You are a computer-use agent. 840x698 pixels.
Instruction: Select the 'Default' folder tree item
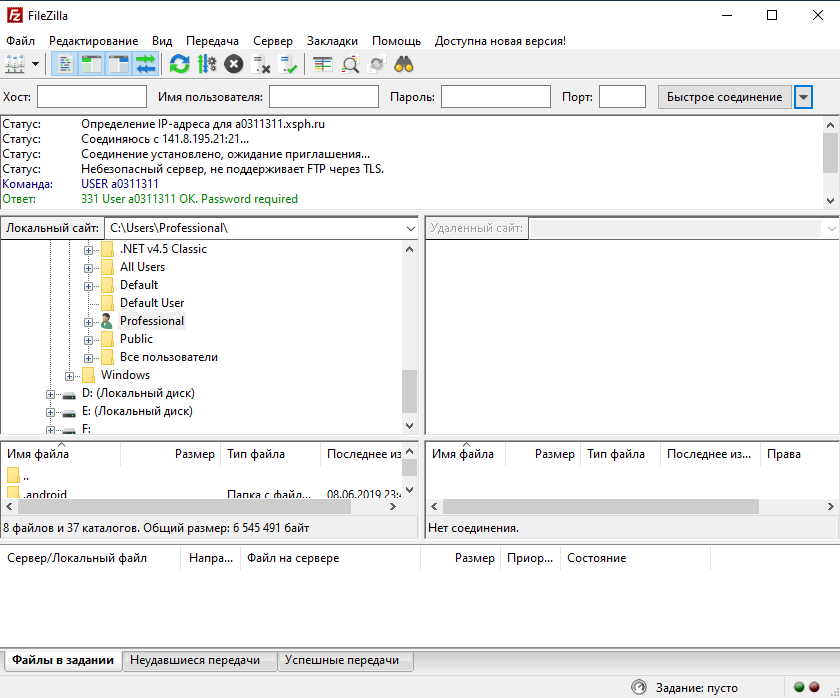pyautogui.click(x=139, y=285)
